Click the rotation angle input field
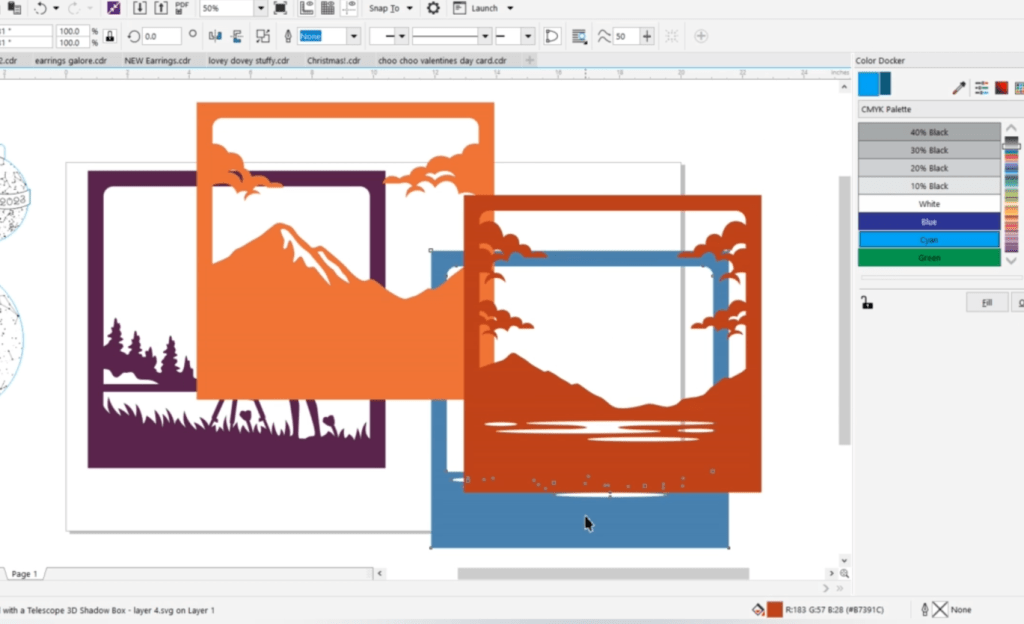 pyautogui.click(x=160, y=36)
